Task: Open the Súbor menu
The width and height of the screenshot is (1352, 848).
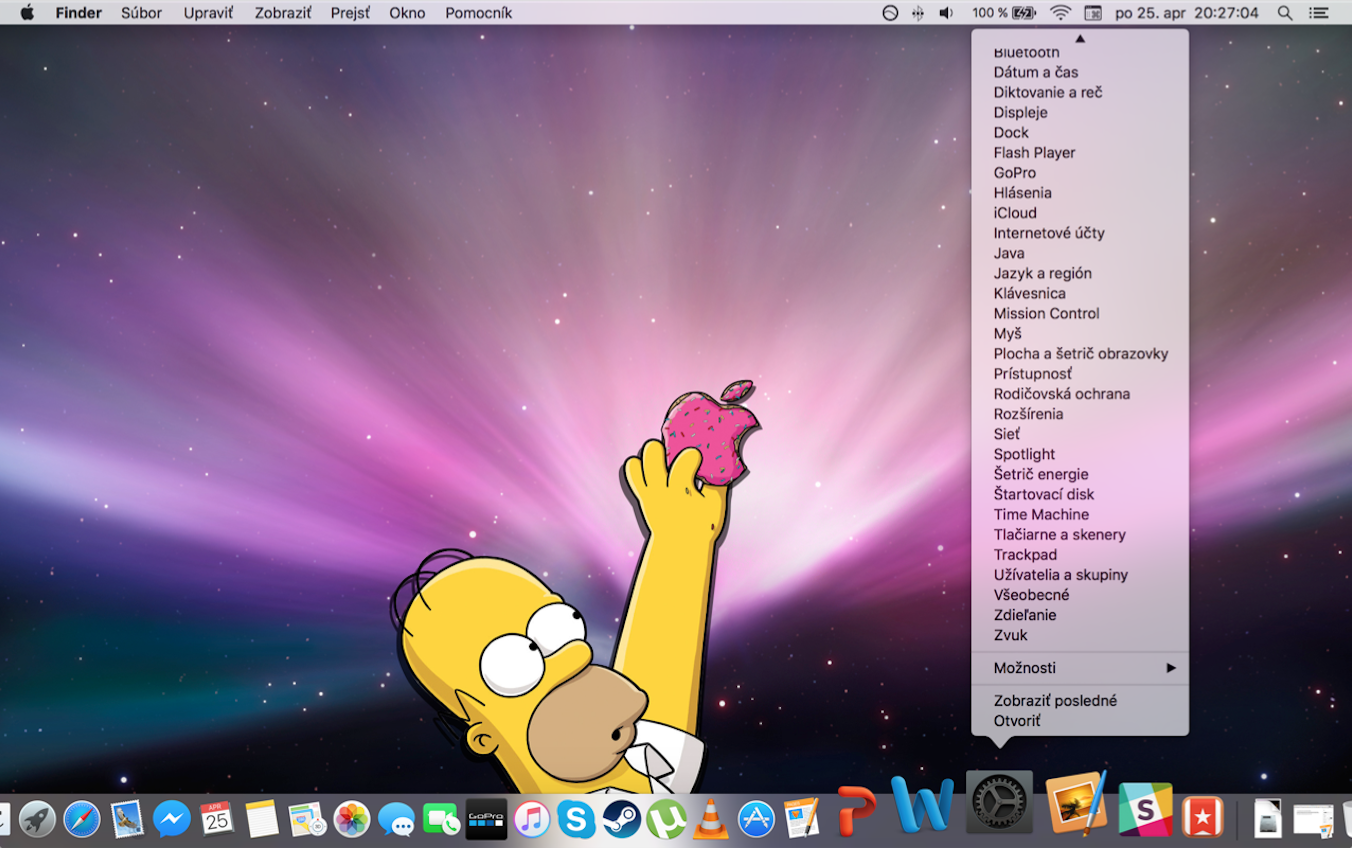Action: pyautogui.click(x=142, y=13)
